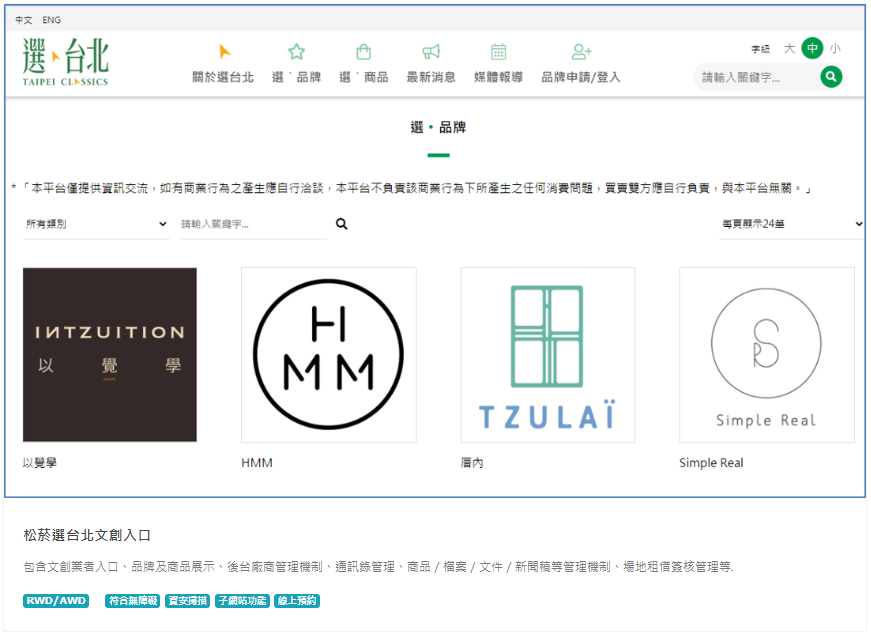Open the HMM brand thumbnail
The height and width of the screenshot is (641, 871).
pyautogui.click(x=328, y=355)
